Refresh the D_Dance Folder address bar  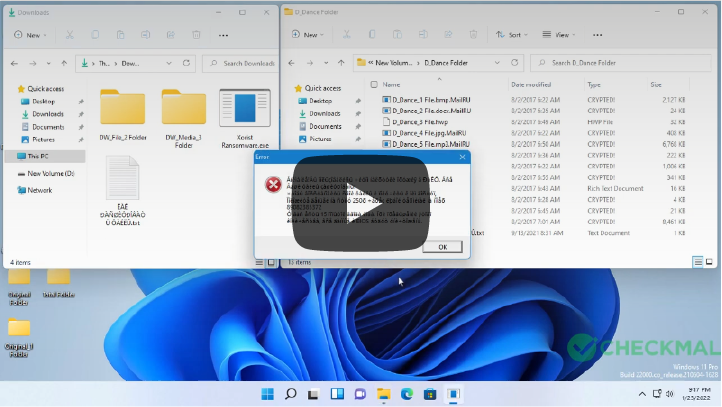(514, 63)
